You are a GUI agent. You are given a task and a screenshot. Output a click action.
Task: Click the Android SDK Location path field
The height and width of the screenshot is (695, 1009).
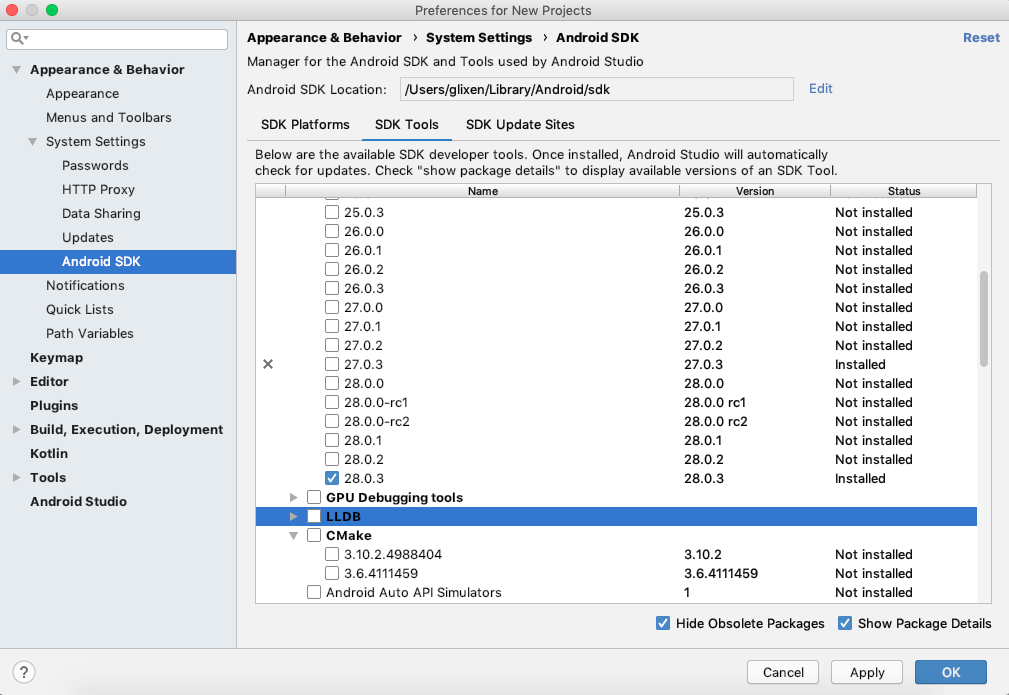[x=597, y=89]
